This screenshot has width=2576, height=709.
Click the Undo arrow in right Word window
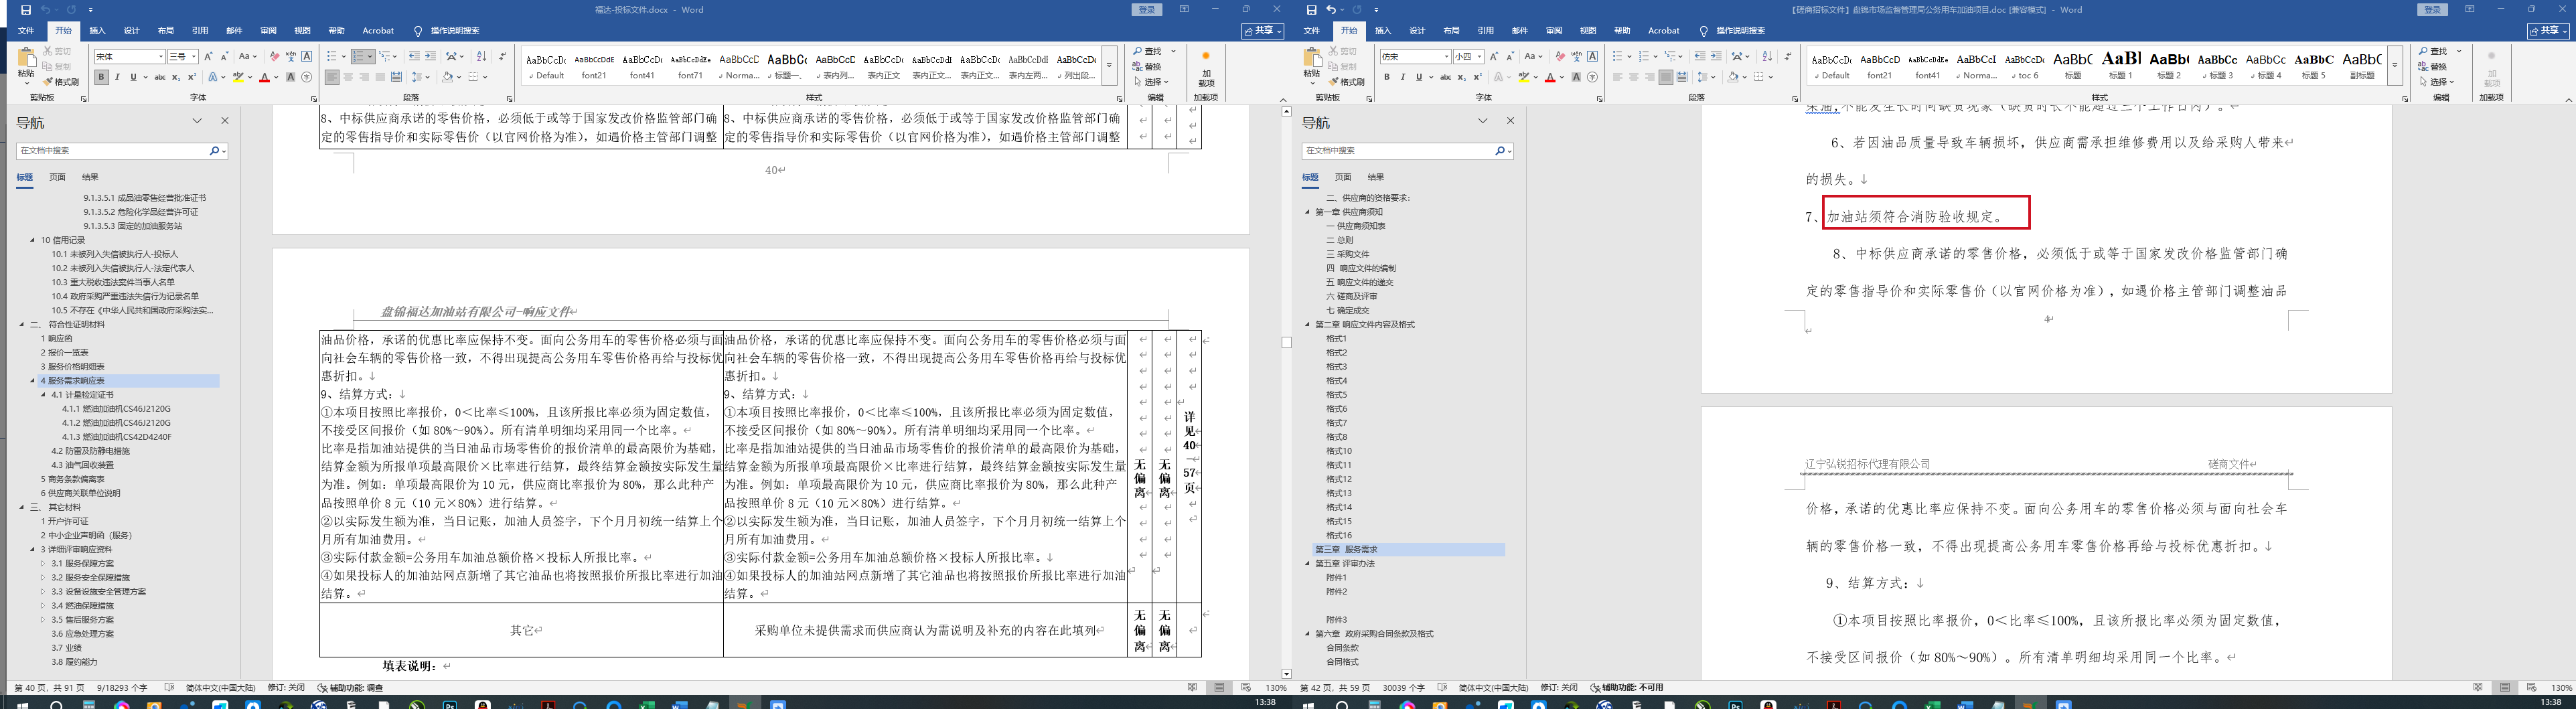[x=1331, y=10]
